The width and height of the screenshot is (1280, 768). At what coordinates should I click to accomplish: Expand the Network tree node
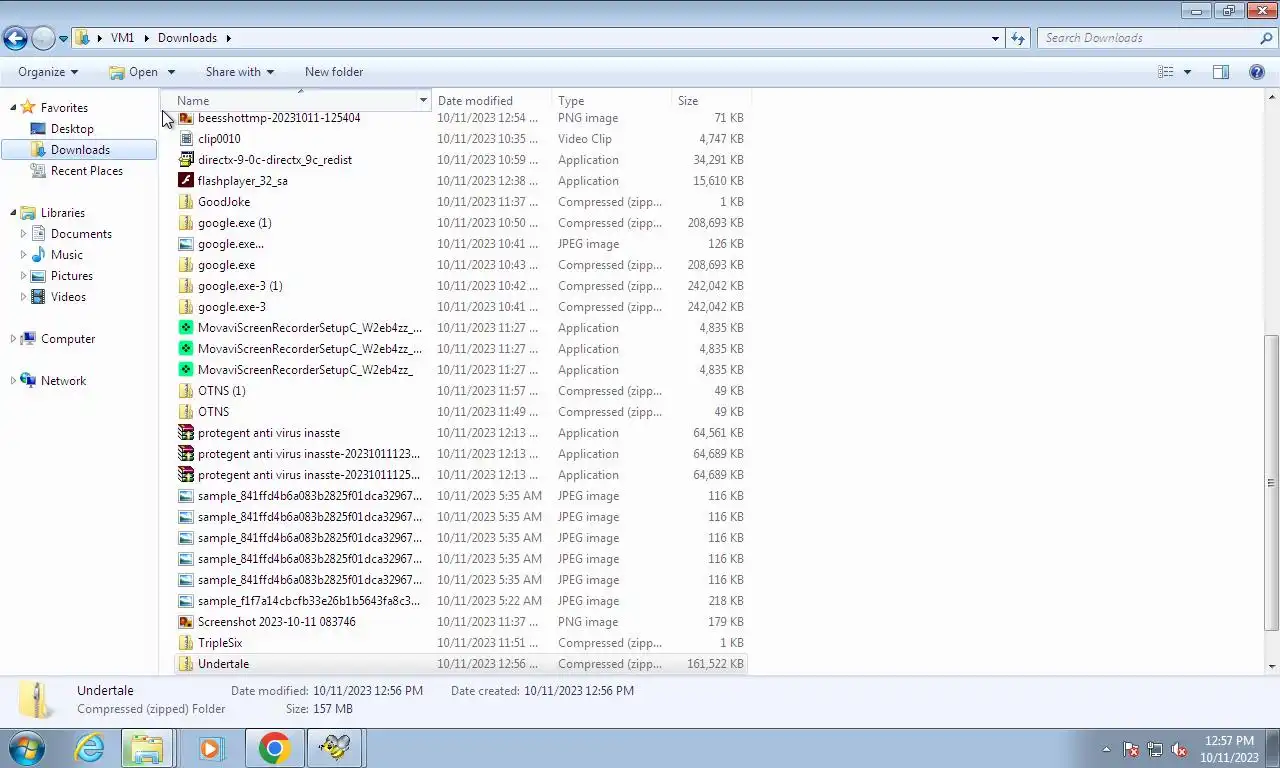[13, 381]
